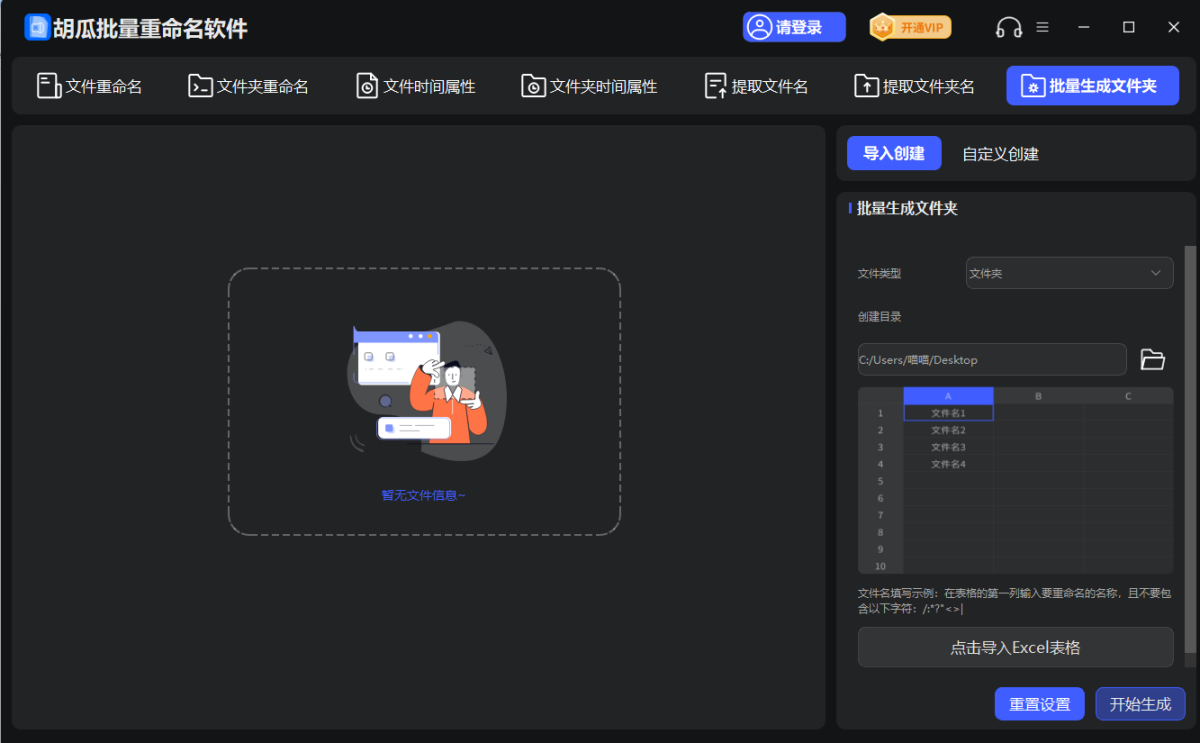The width and height of the screenshot is (1200, 743).
Task: Click the folder browse icon beside path
Action: click(1153, 360)
